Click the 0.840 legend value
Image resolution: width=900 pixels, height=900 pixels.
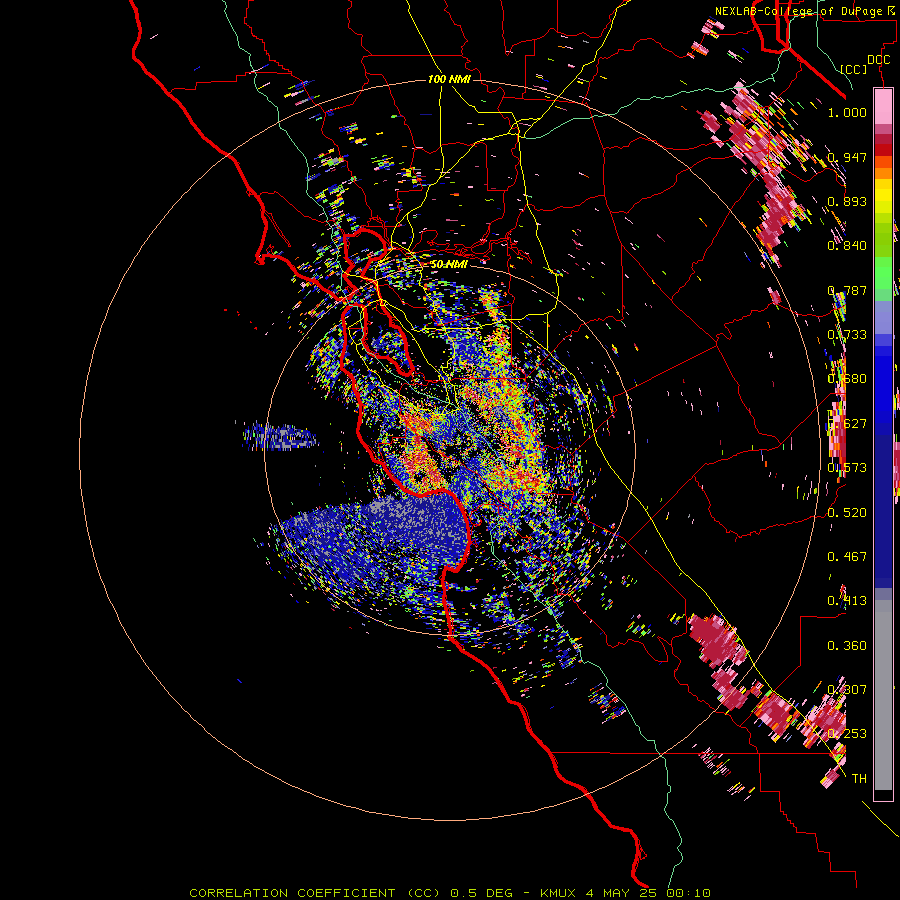(x=847, y=246)
